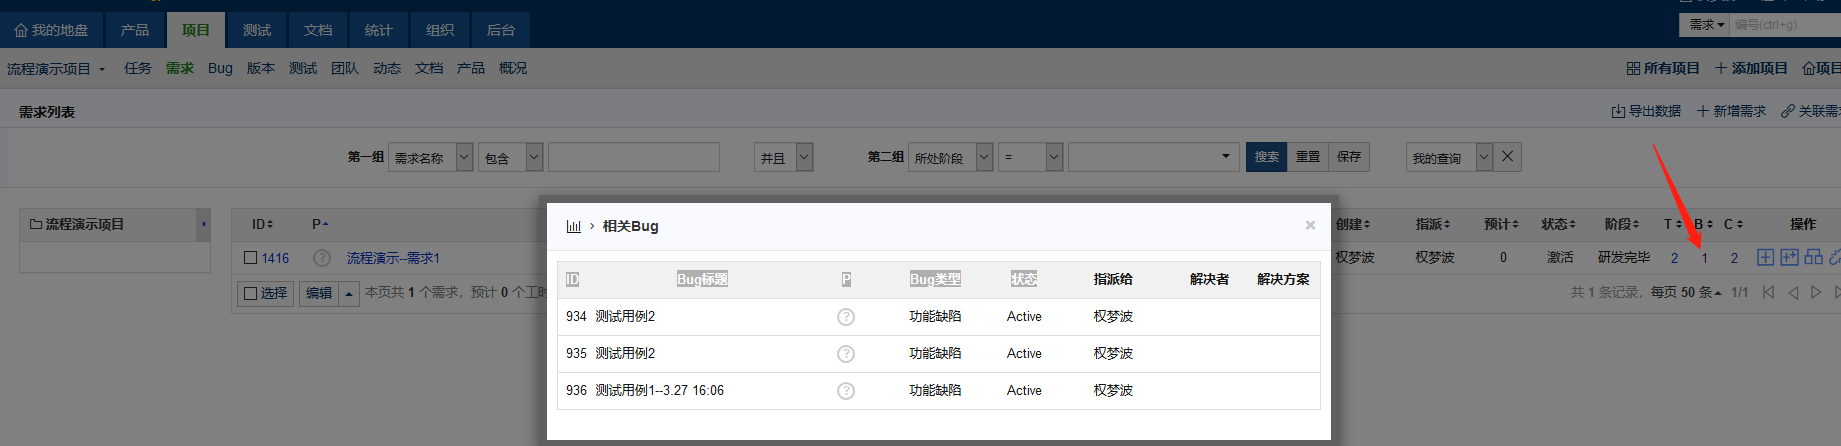Image resolution: width=1841 pixels, height=446 pixels.
Task: Switch to 组织 main tab
Action: 440,30
